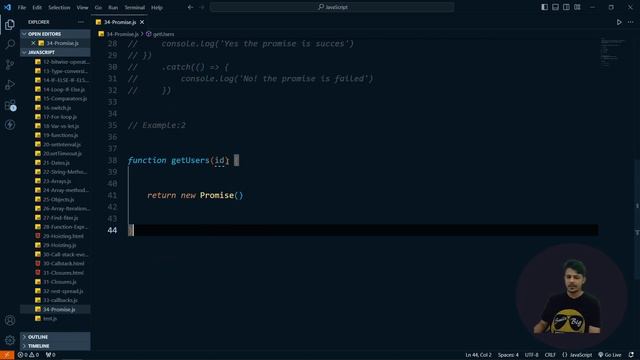Viewport: 640px width, 360px height.
Task: Open 23-Arrays.js file
Action: point(56,181)
